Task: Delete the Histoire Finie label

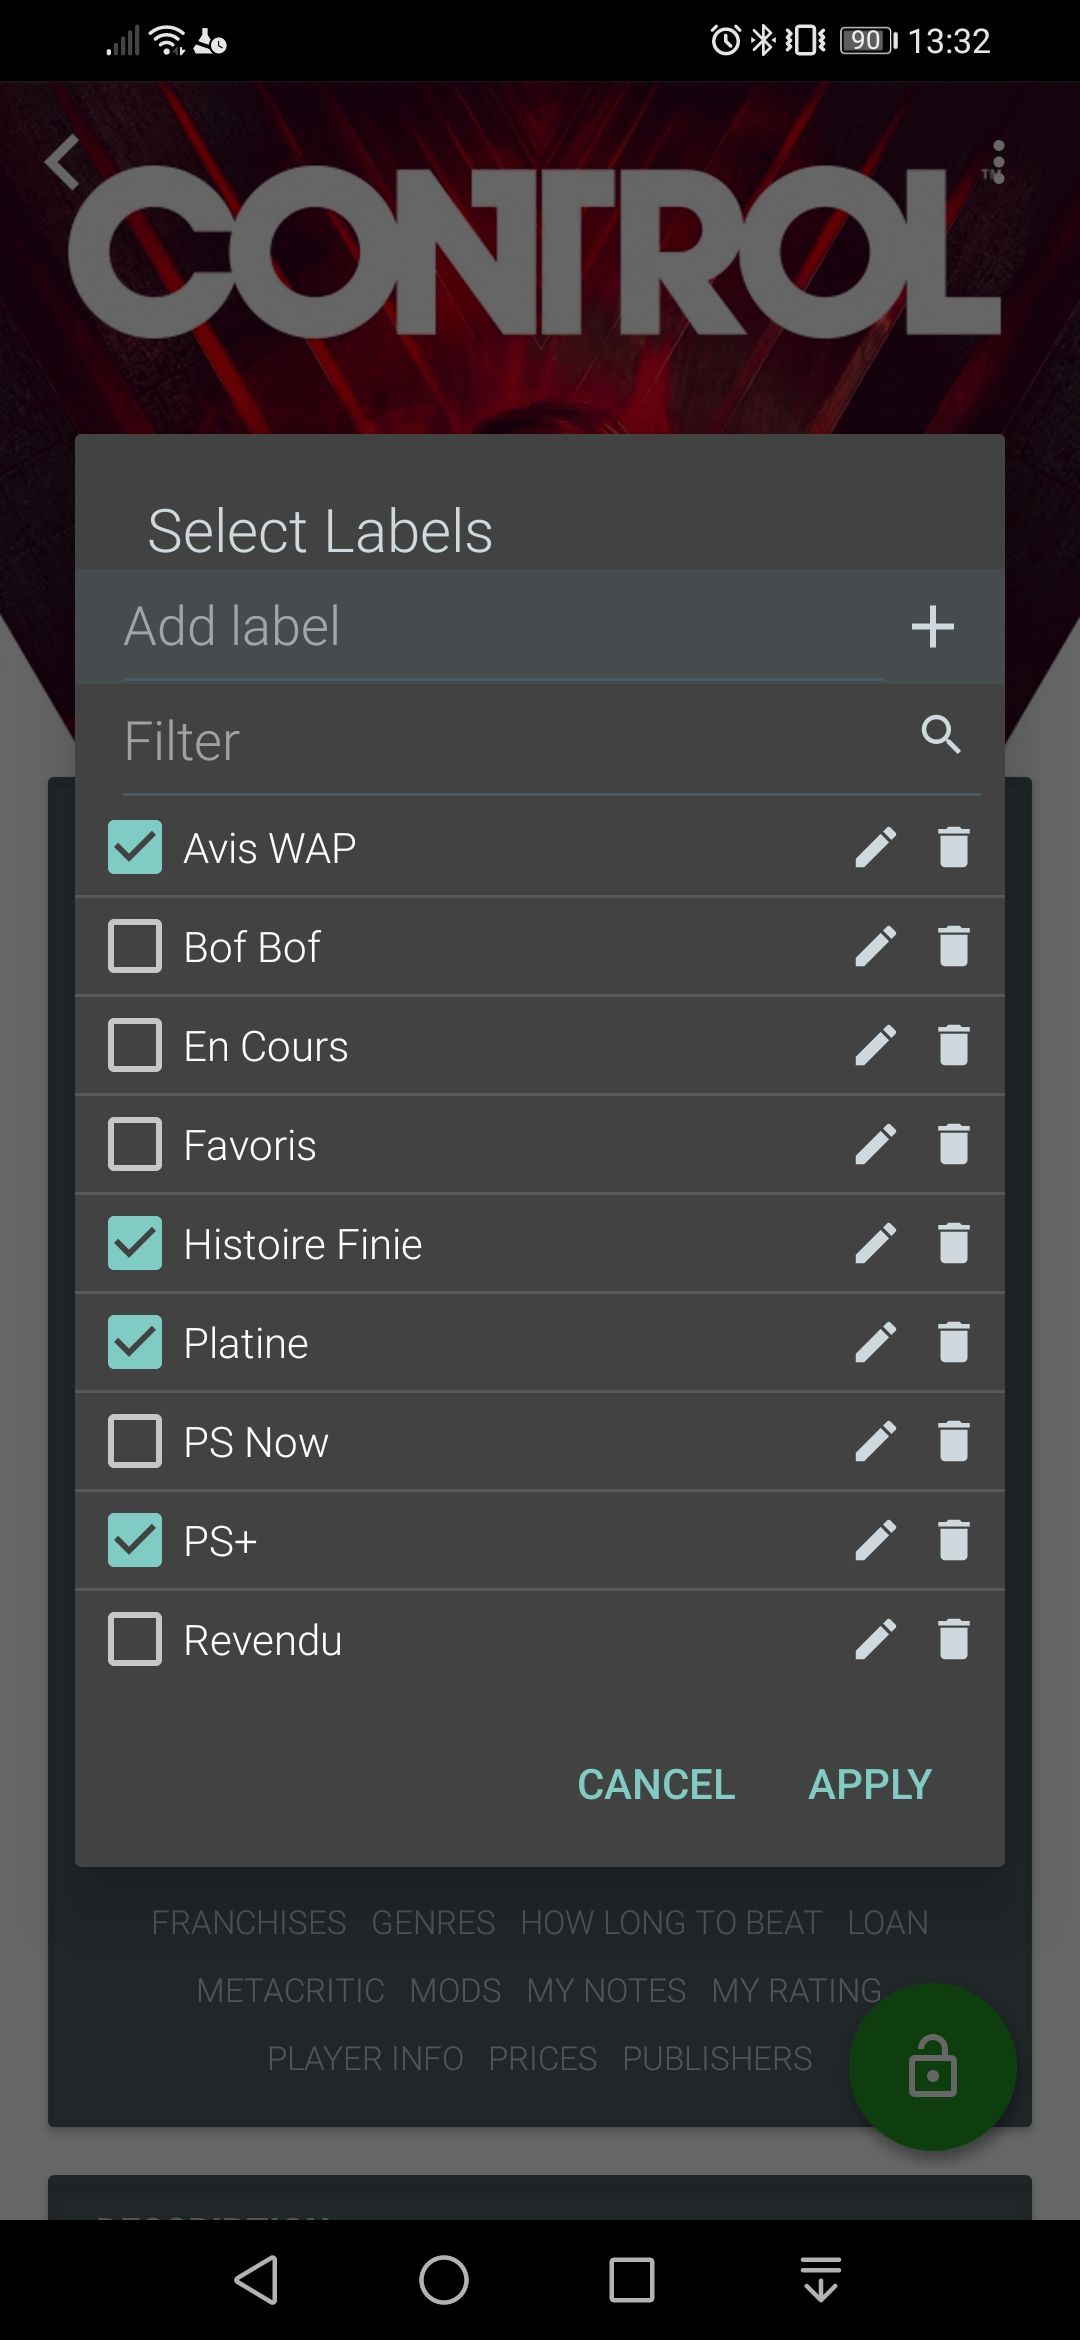Action: pos(954,1243)
